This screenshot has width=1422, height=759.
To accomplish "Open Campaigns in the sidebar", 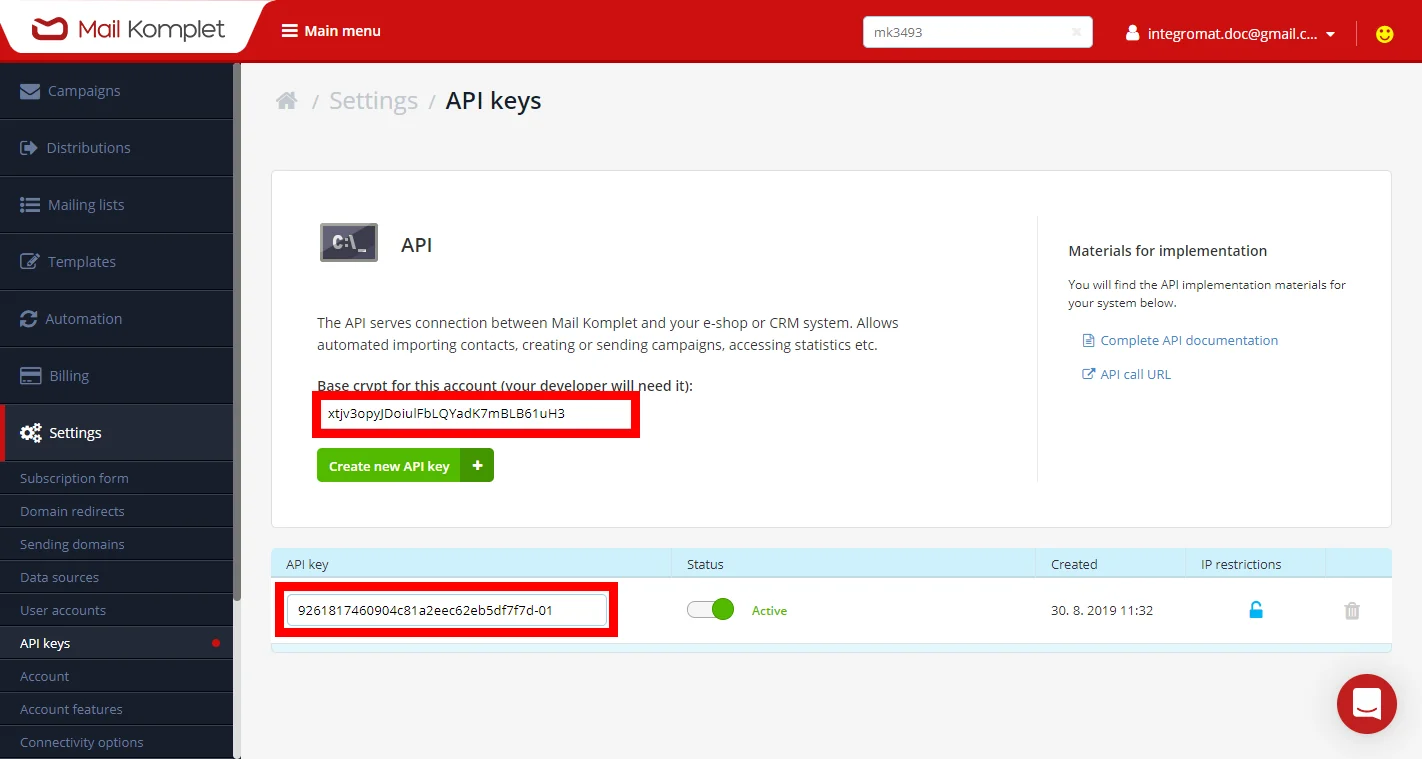I will 116,91.
